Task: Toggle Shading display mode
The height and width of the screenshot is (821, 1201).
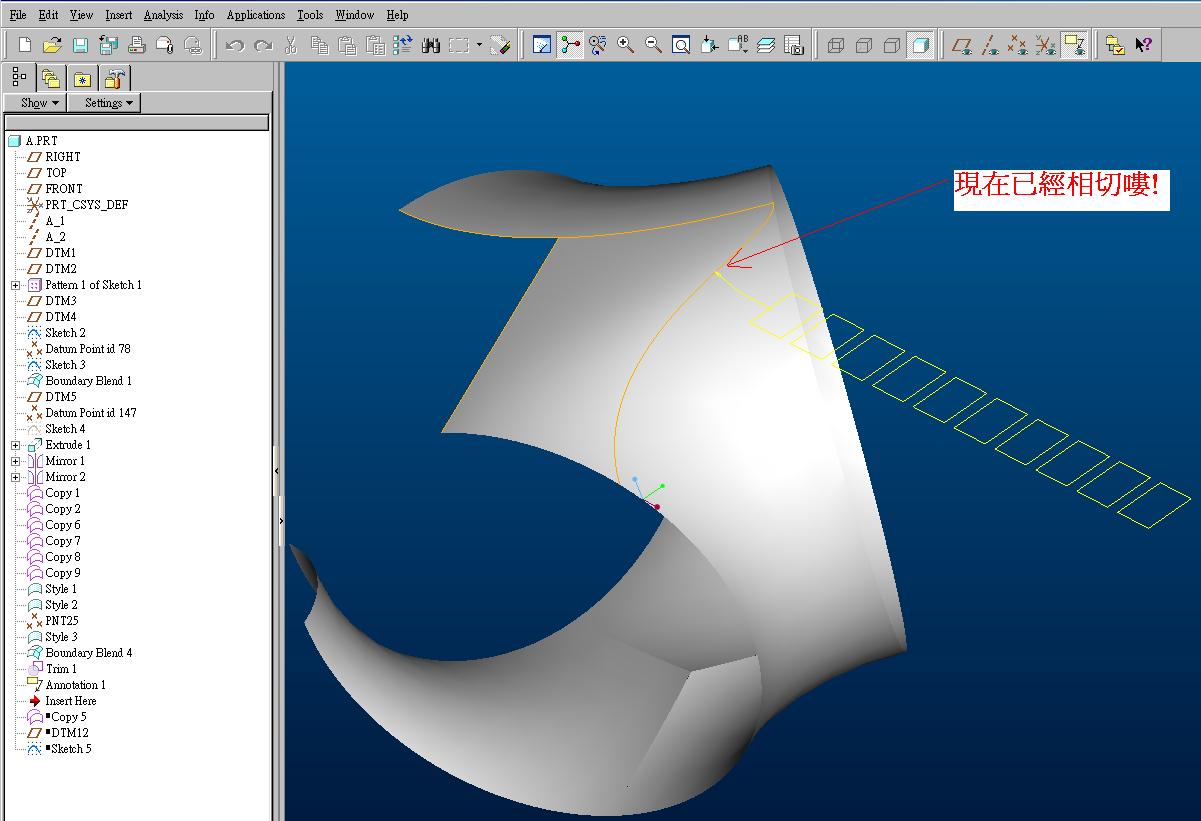Action: (920, 45)
